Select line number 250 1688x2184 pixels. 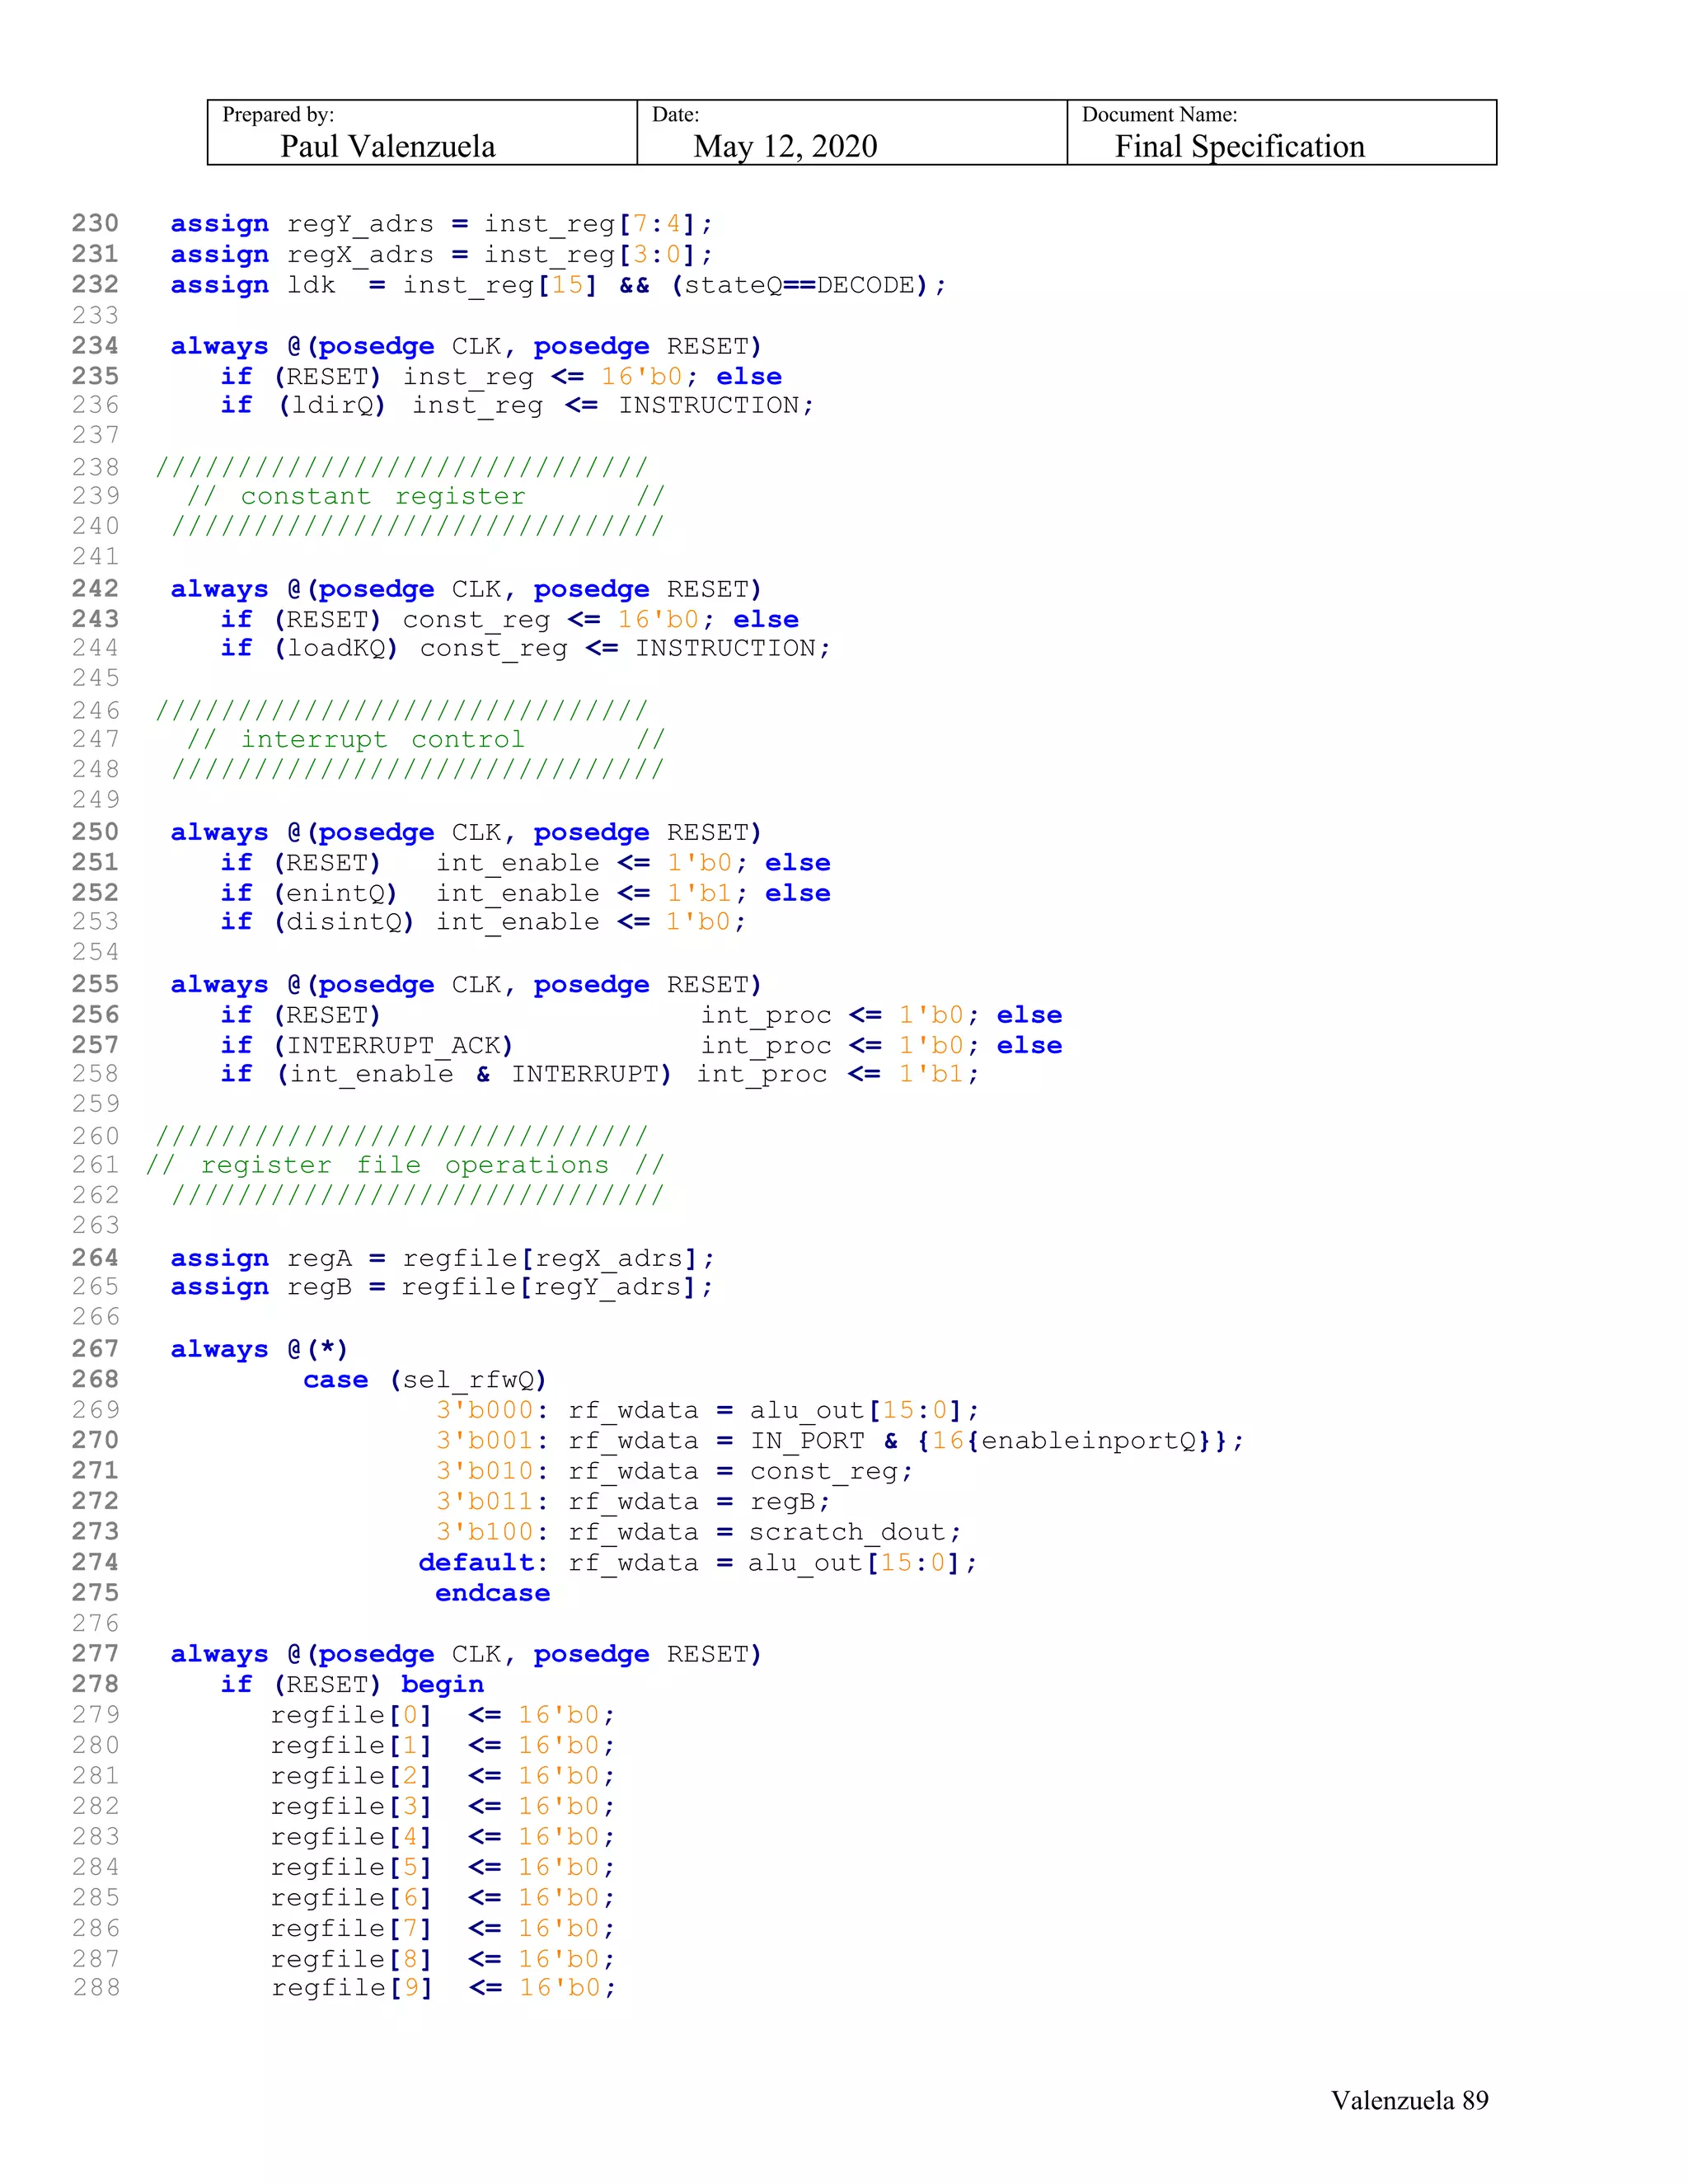click(x=95, y=832)
